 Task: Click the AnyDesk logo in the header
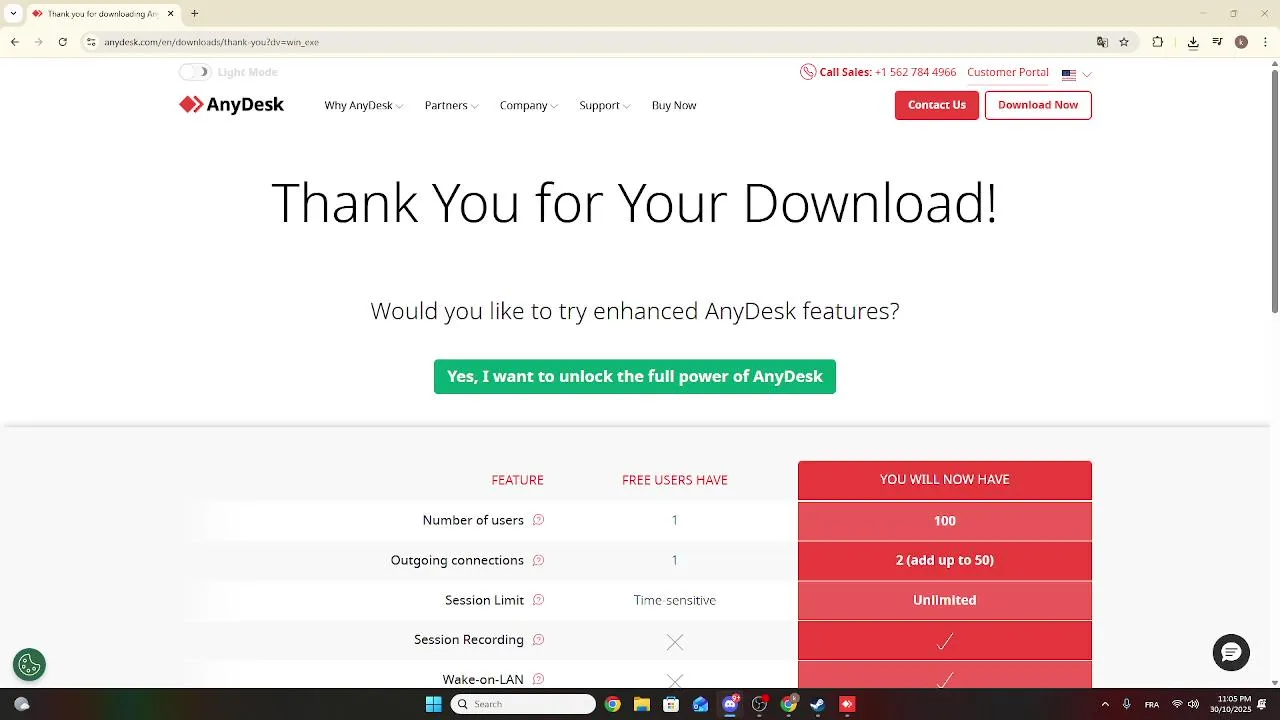tap(231, 105)
